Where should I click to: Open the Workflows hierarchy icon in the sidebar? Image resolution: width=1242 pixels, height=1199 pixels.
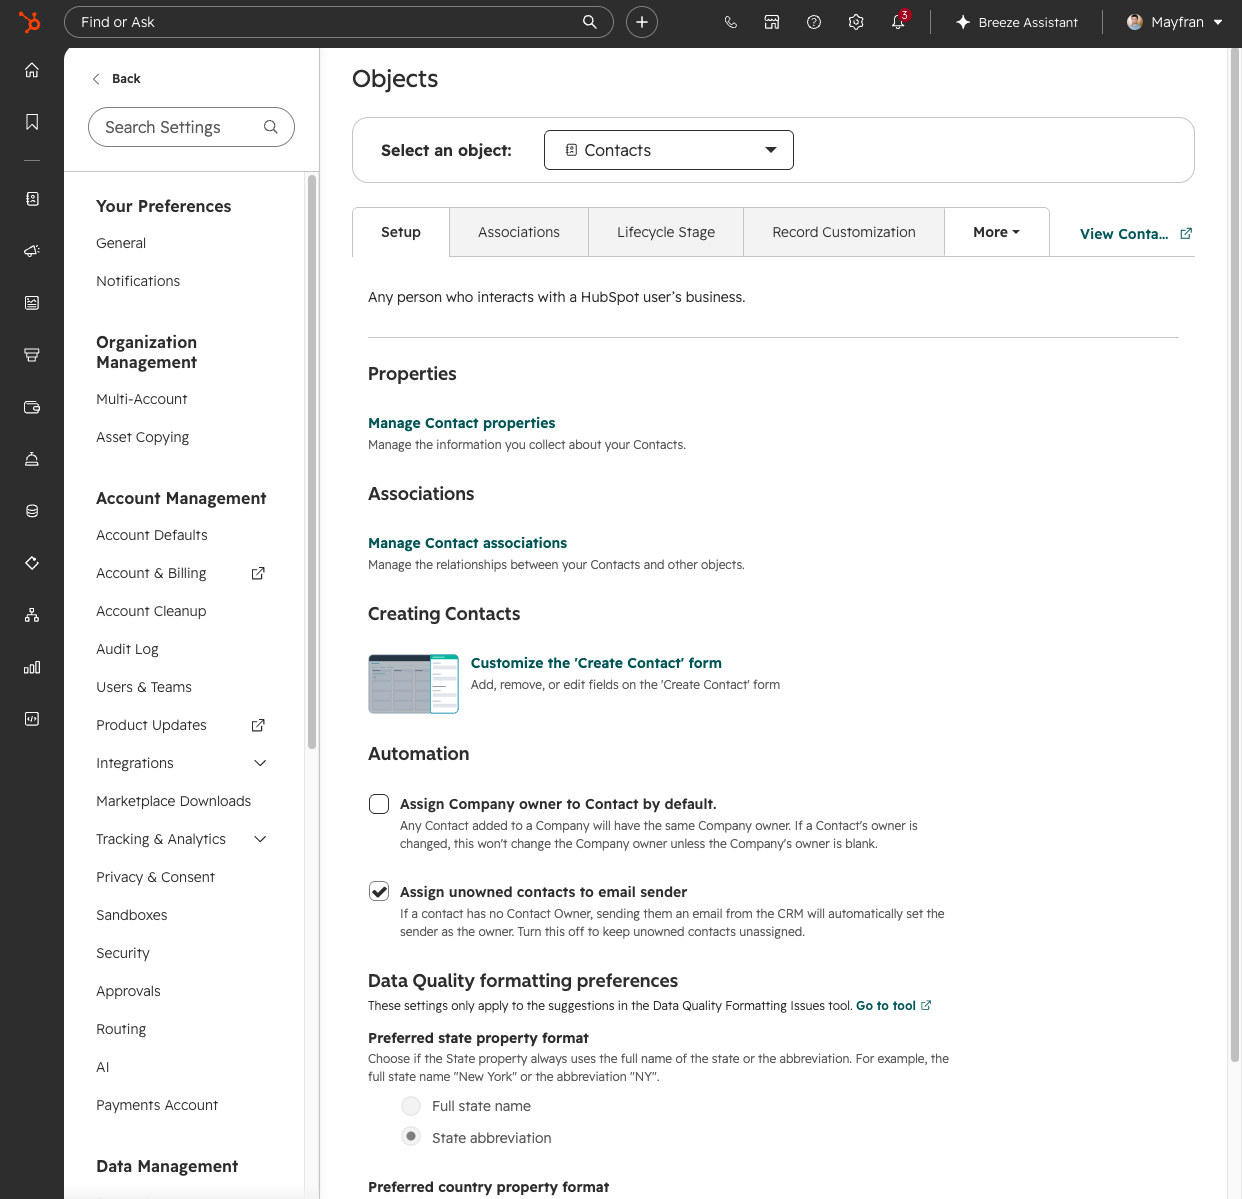32,615
